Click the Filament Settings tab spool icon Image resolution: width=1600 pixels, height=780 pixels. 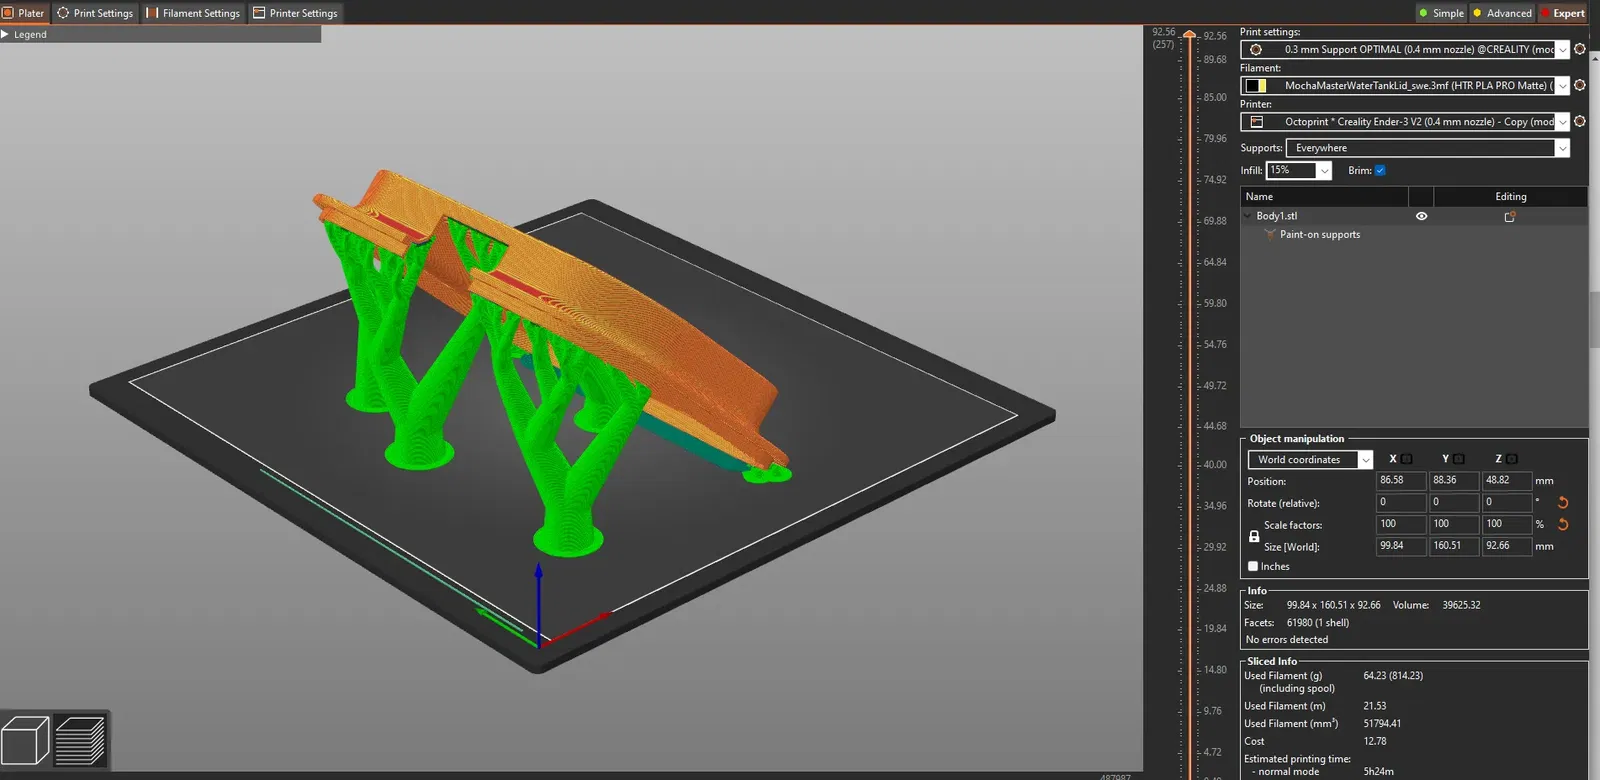(x=152, y=13)
